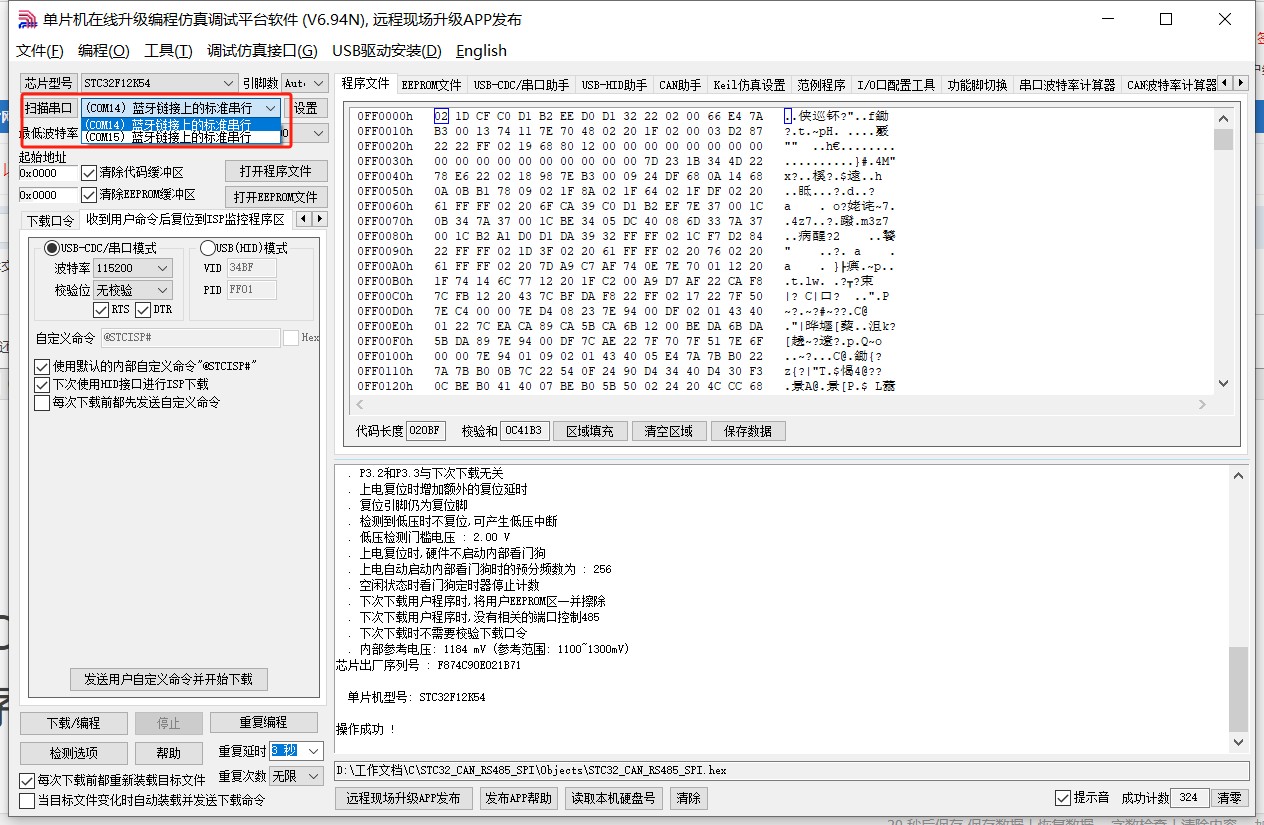Click the 下载/编程 button
Screen dimensions: 1264x825
[x=74, y=722]
